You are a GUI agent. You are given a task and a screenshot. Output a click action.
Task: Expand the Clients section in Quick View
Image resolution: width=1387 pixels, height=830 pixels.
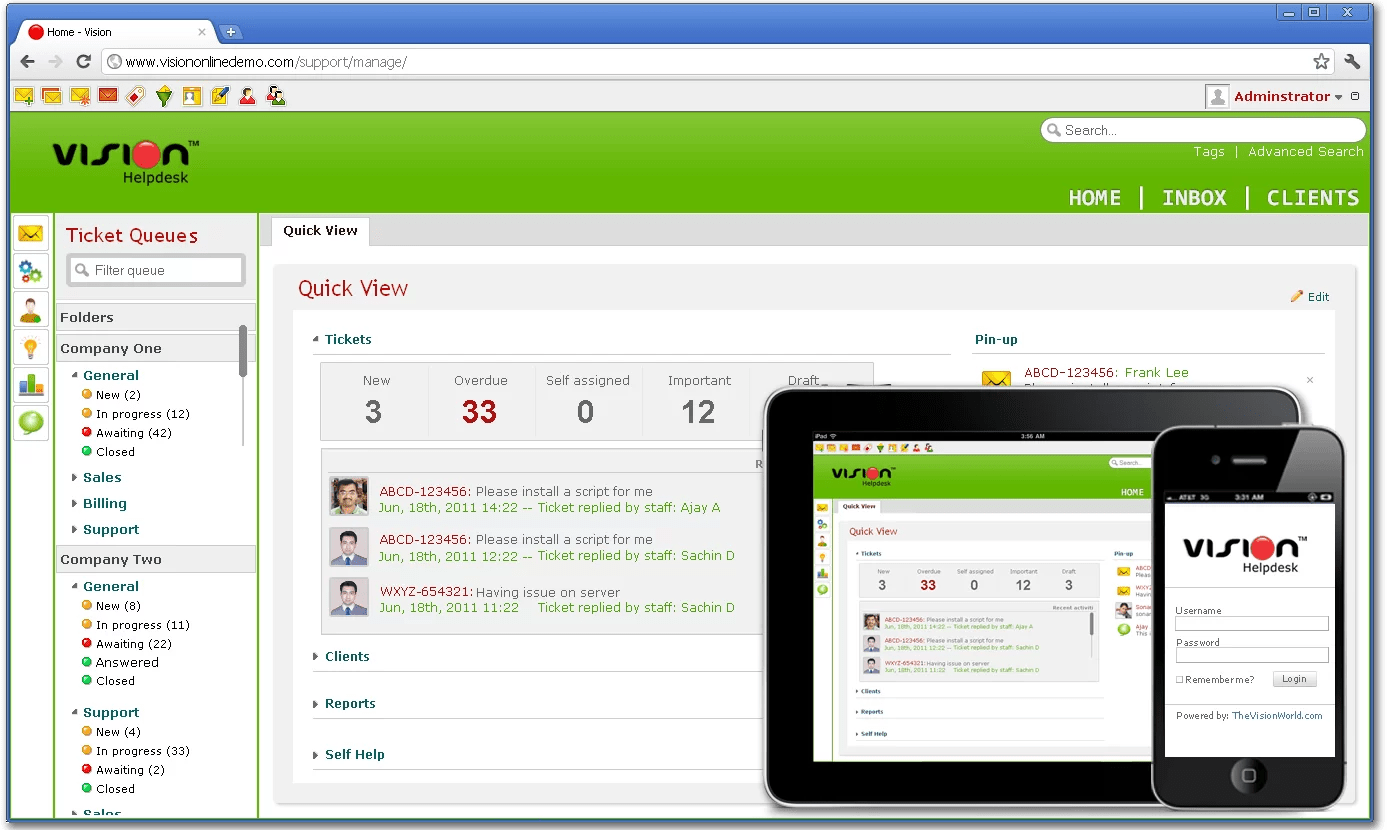click(x=347, y=657)
